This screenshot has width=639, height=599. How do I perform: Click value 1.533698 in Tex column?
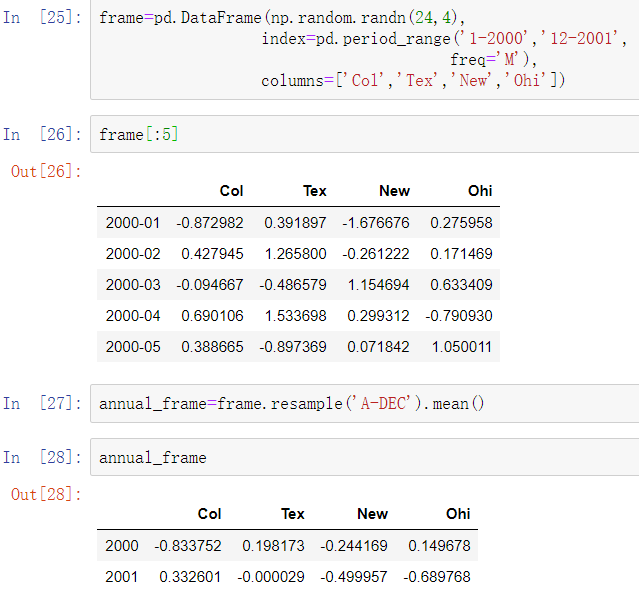[295, 316]
